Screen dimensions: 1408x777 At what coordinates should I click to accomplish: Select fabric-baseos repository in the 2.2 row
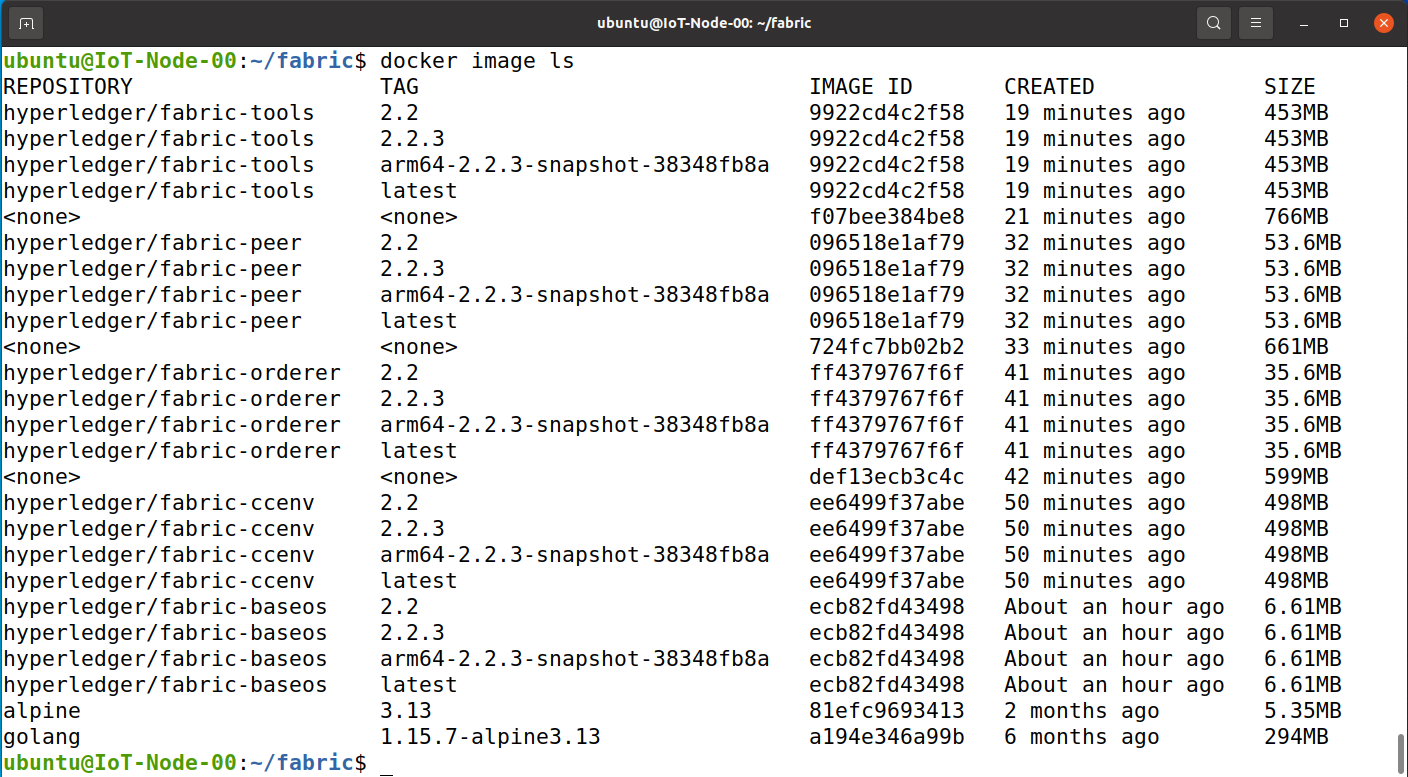click(x=165, y=607)
